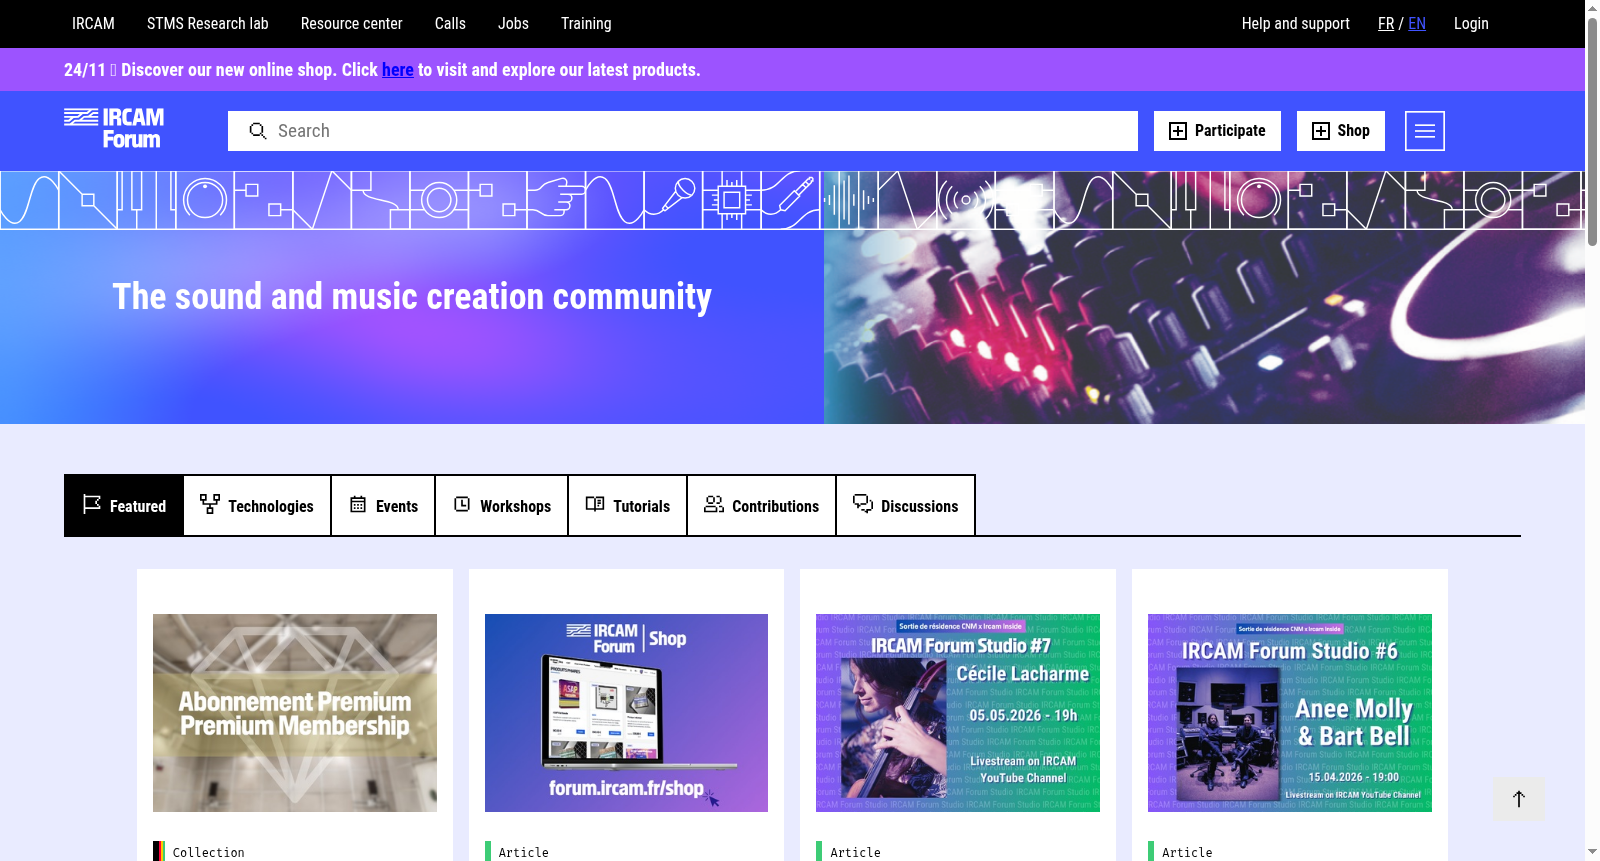
Task: Click the plus icon in the Shop button
Action: (x=1321, y=131)
